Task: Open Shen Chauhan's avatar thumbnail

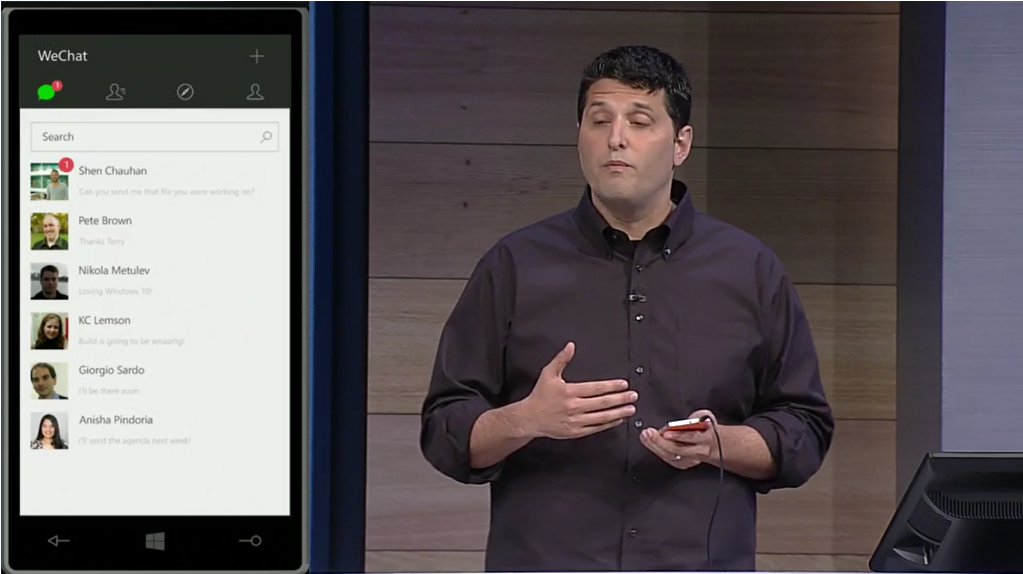Action: [x=49, y=181]
